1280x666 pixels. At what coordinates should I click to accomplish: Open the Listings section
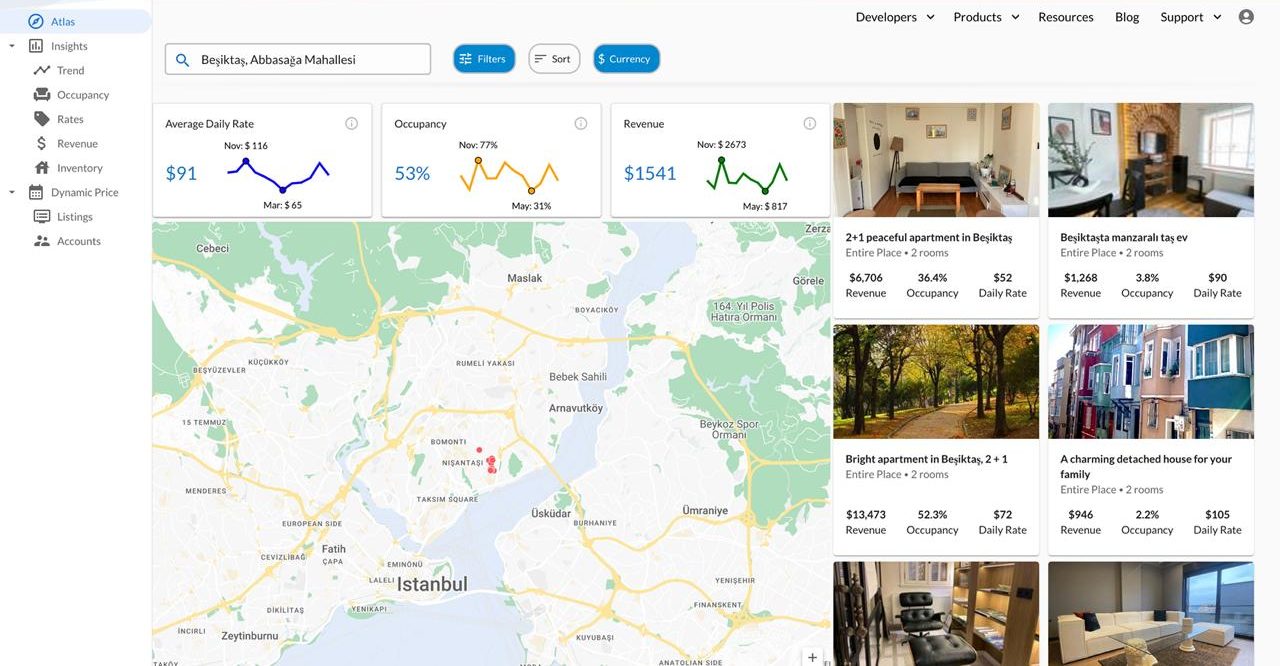coord(42,216)
